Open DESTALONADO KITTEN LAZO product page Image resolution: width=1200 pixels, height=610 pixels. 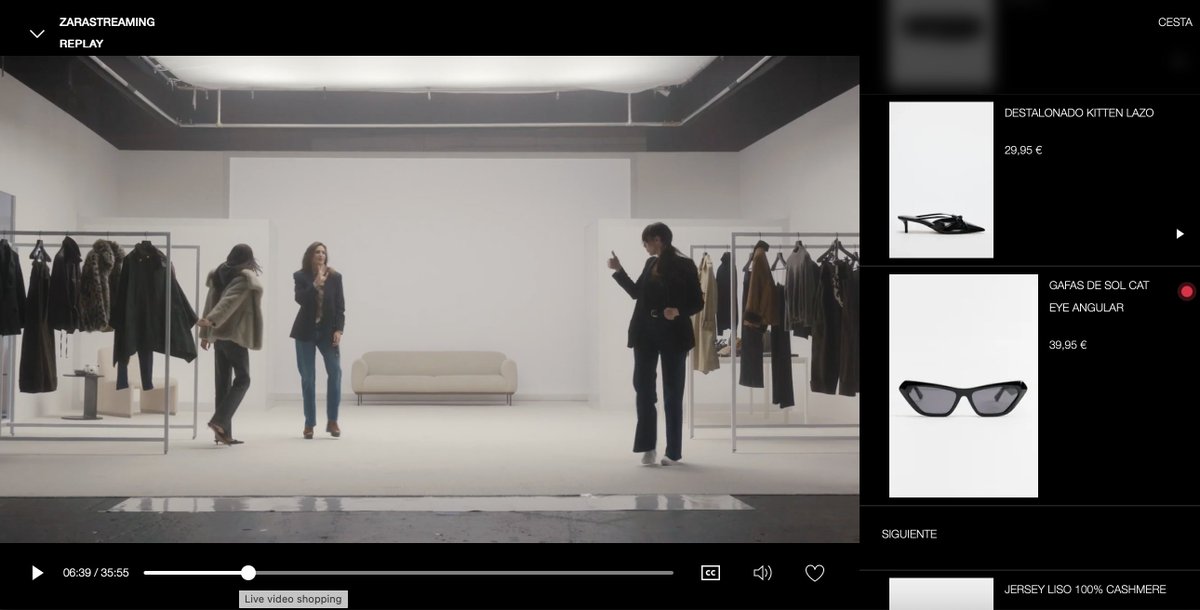1079,113
